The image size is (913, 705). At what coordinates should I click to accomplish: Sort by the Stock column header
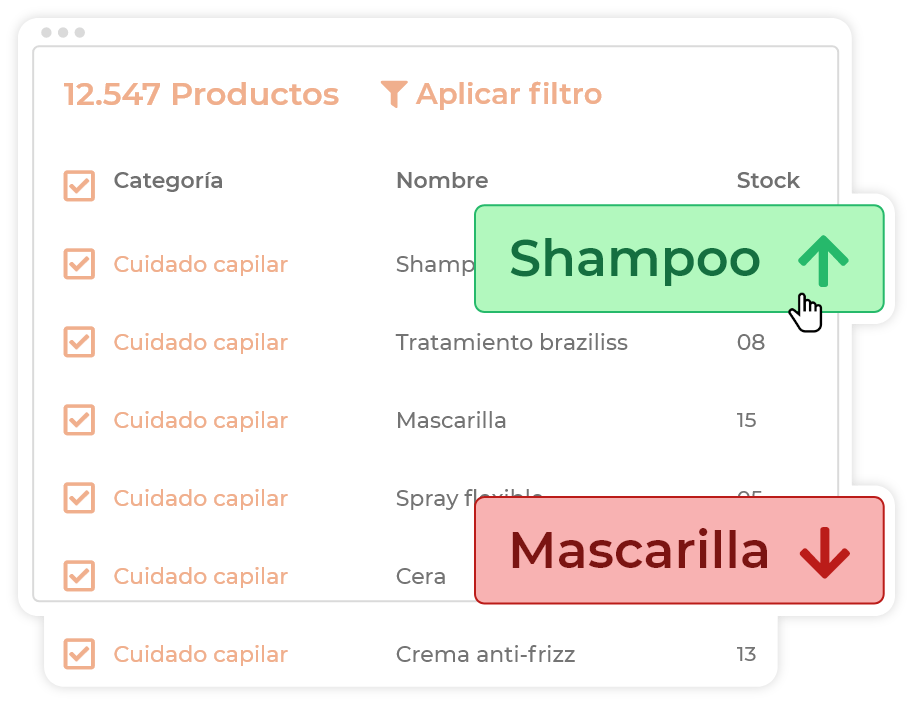[768, 181]
